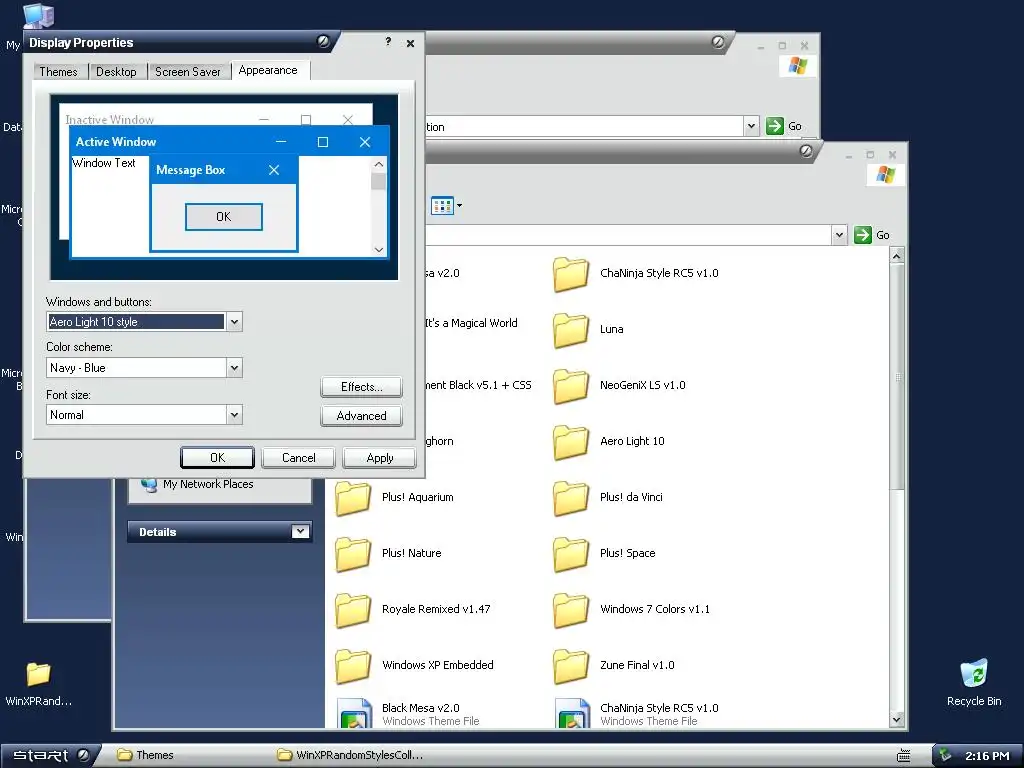Click the front explorer window's scroll up arrow
Image resolution: width=1024 pixels, height=768 pixels.
(897, 257)
